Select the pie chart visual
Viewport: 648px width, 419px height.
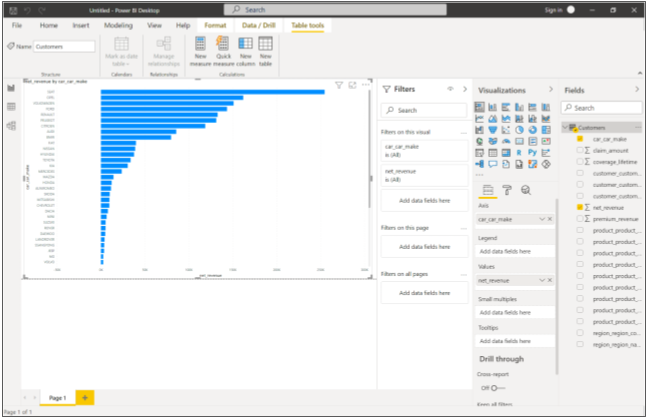519,130
